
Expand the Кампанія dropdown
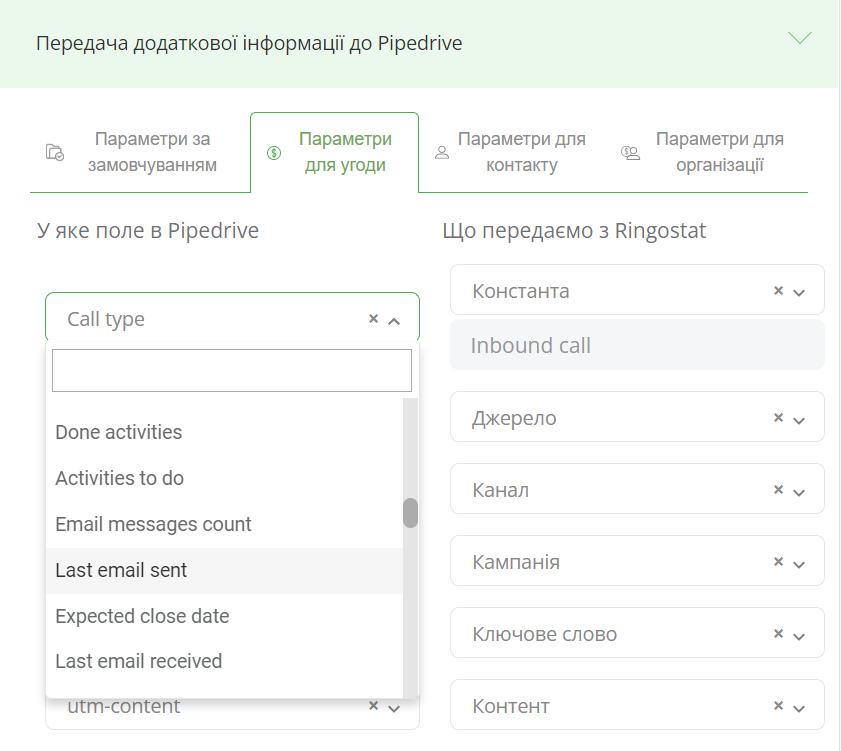(799, 564)
